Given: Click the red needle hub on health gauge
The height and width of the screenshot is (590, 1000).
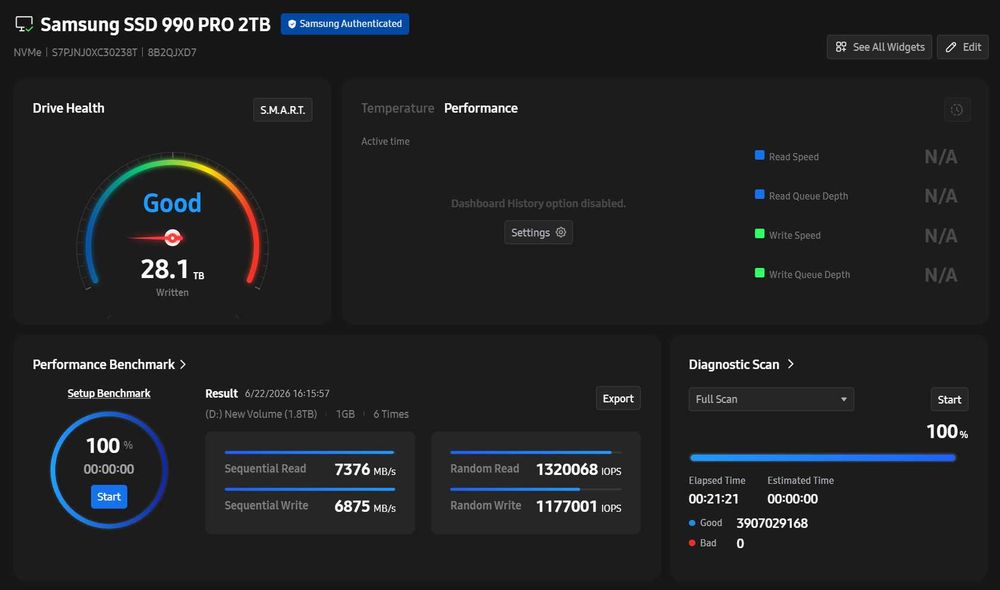Looking at the screenshot, I should click(x=172, y=238).
